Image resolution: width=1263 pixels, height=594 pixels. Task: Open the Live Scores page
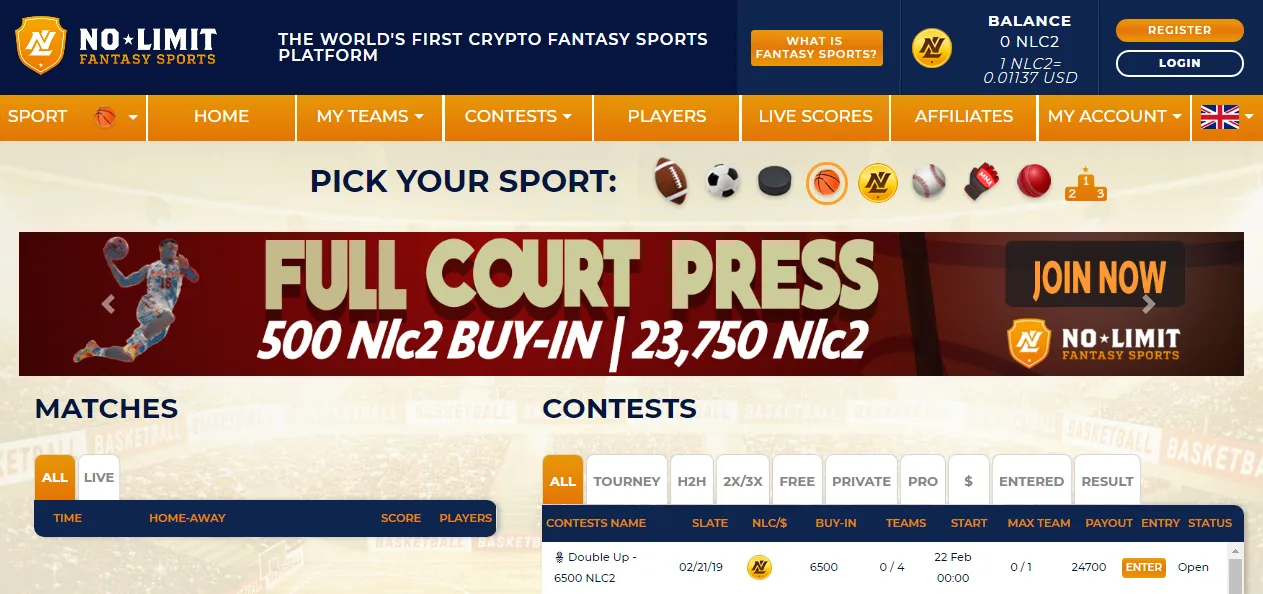pos(815,117)
